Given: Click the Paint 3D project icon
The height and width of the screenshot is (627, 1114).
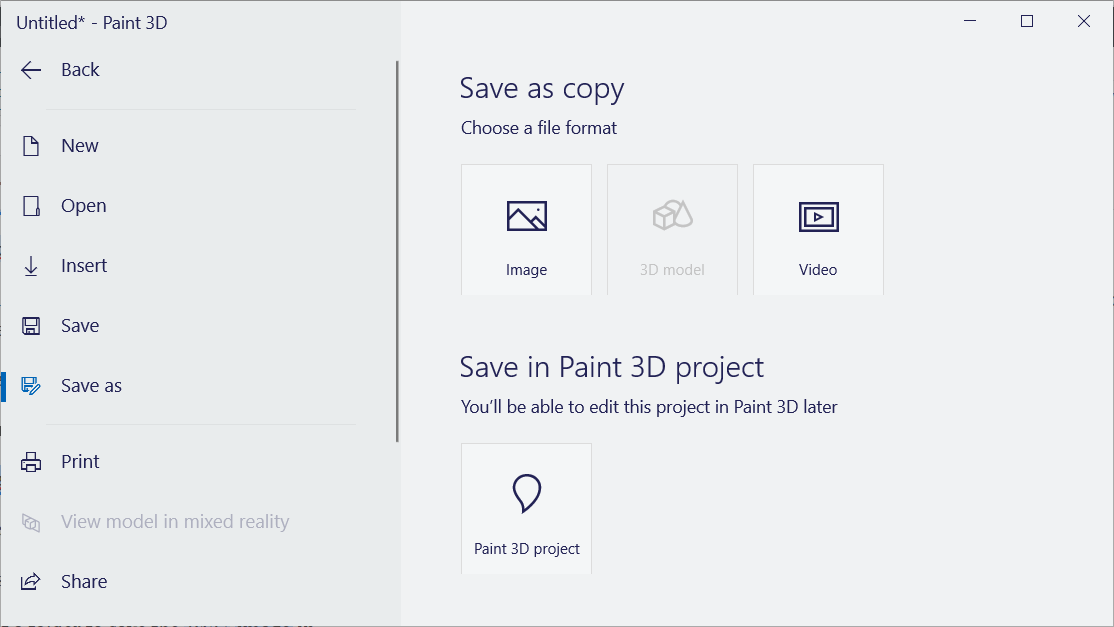Looking at the screenshot, I should pyautogui.click(x=526, y=493).
